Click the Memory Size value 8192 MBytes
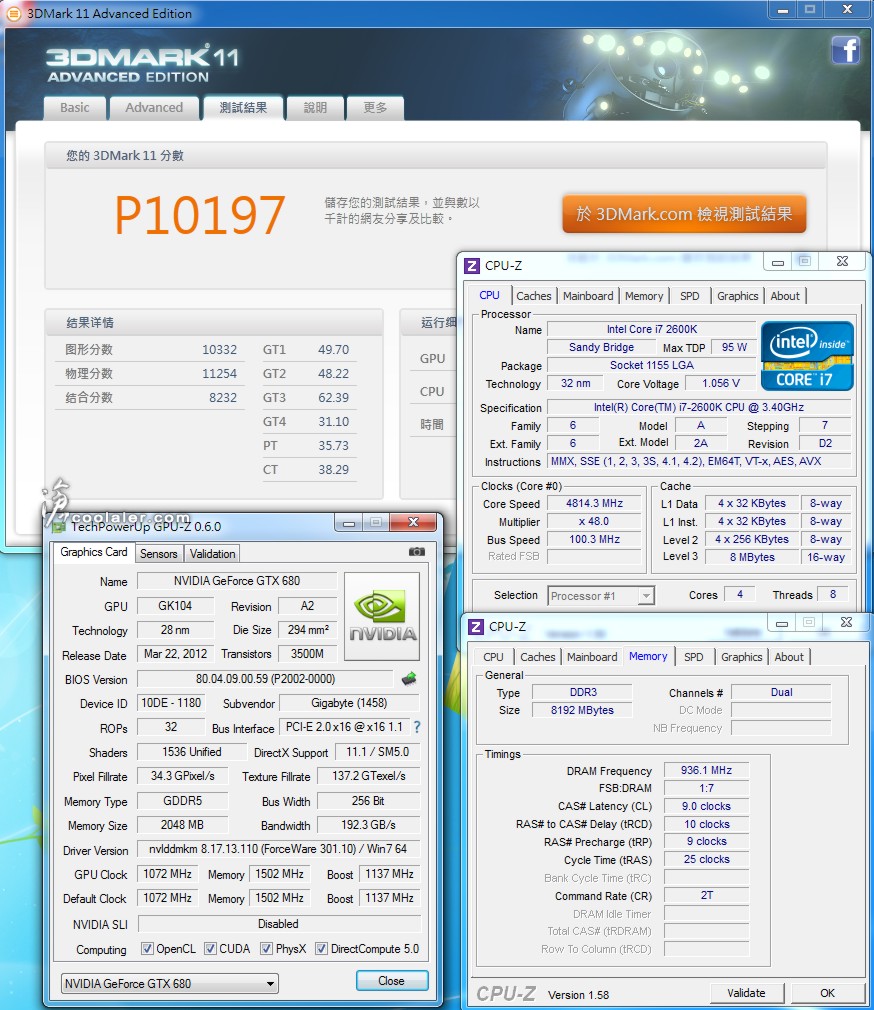This screenshot has width=874, height=1010. click(x=582, y=710)
